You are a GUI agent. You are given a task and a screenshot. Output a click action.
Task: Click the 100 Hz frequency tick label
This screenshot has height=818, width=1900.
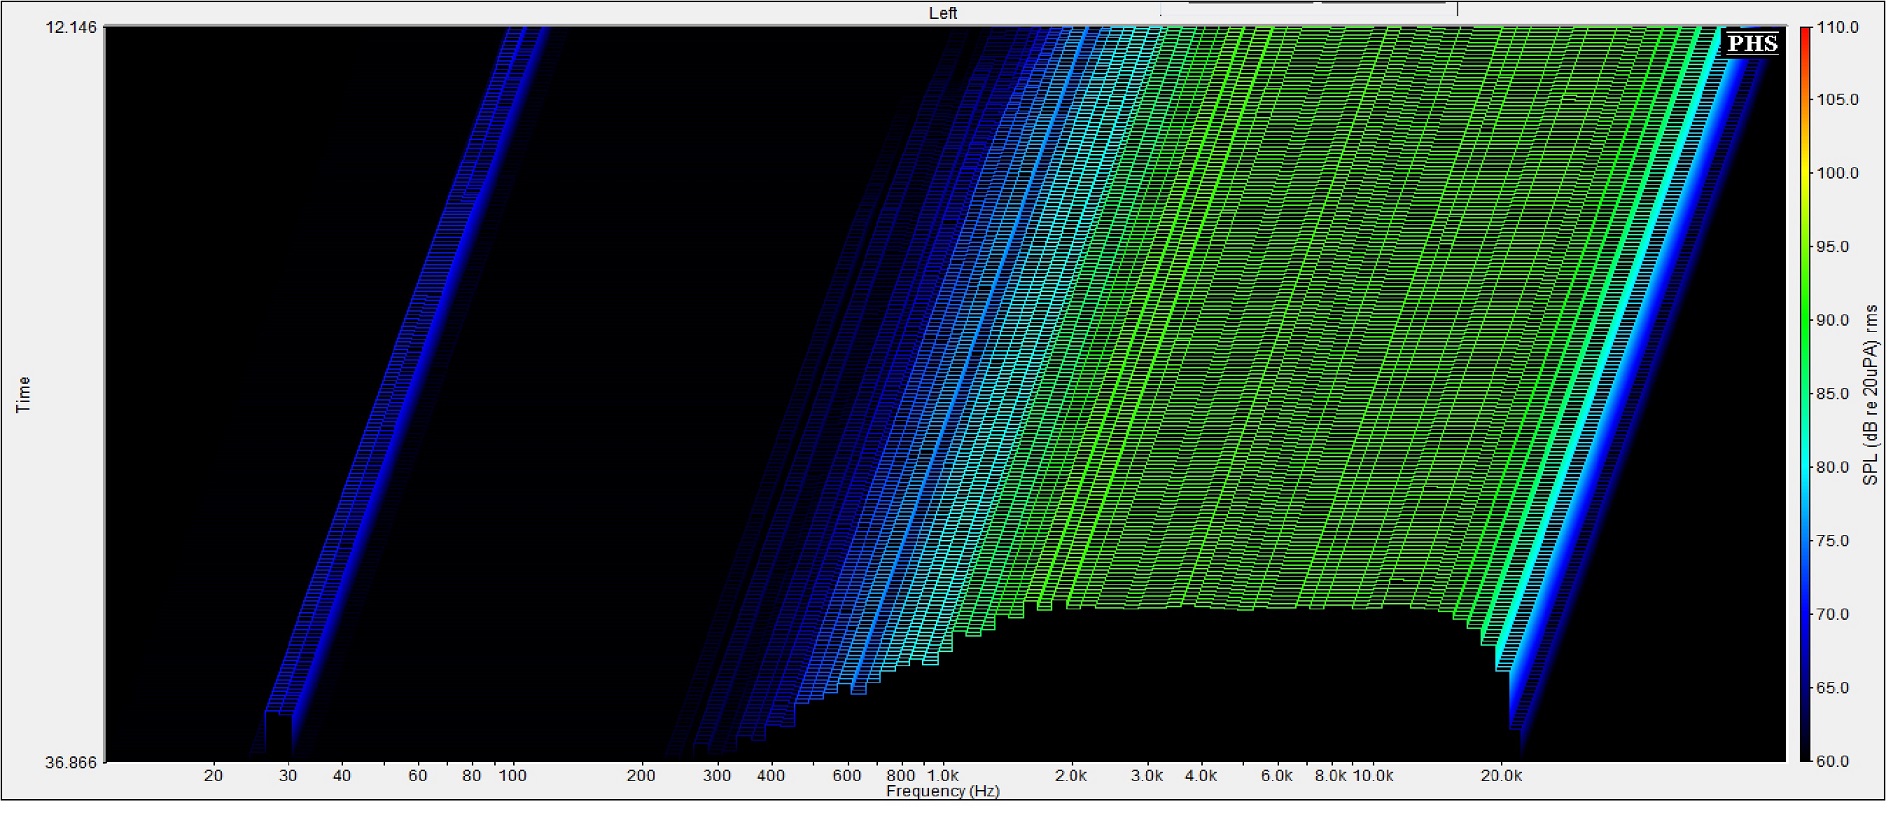[512, 775]
